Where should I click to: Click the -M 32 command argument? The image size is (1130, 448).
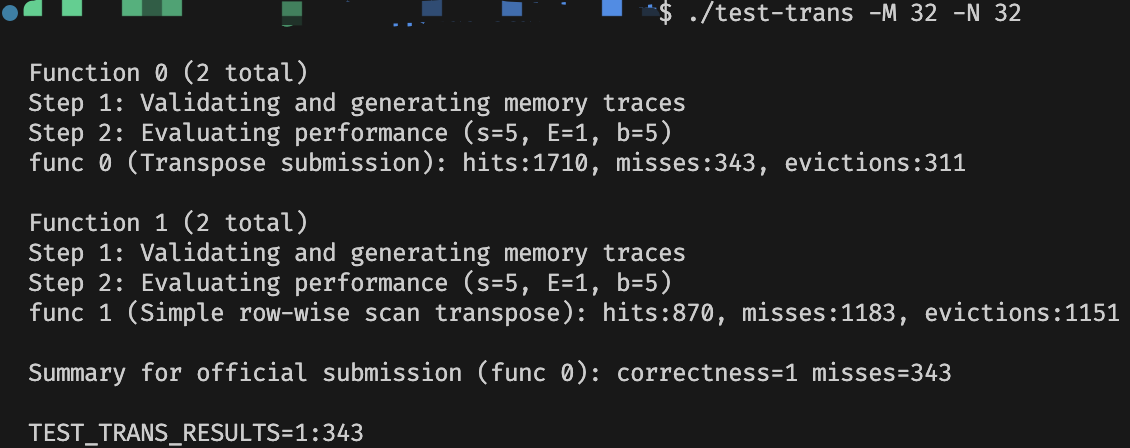pyautogui.click(x=896, y=13)
